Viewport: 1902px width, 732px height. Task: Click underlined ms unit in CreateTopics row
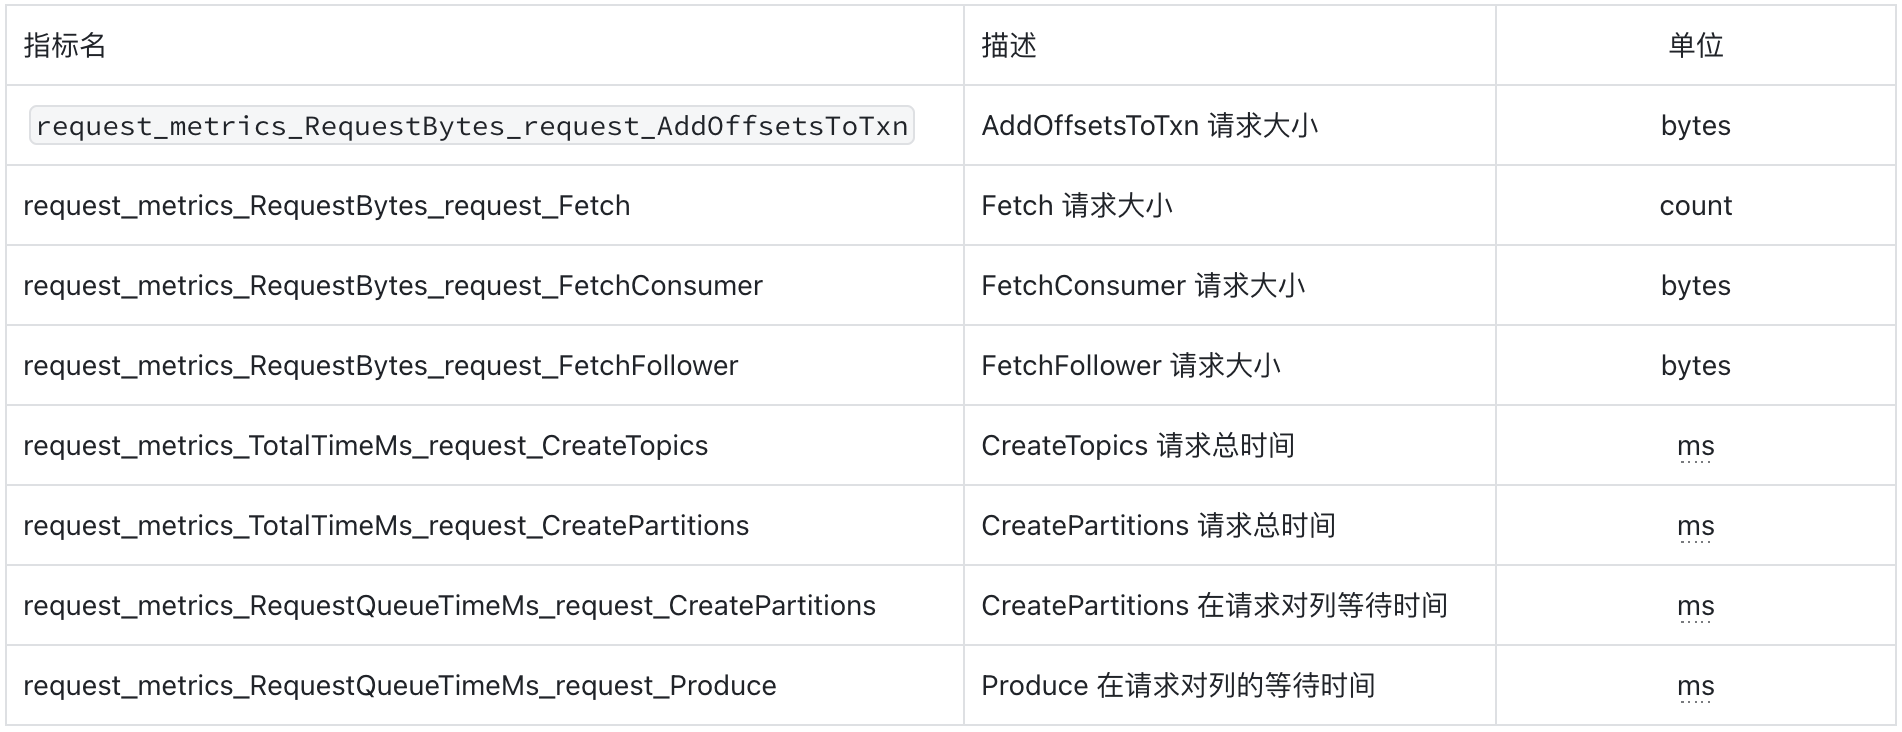[1696, 447]
